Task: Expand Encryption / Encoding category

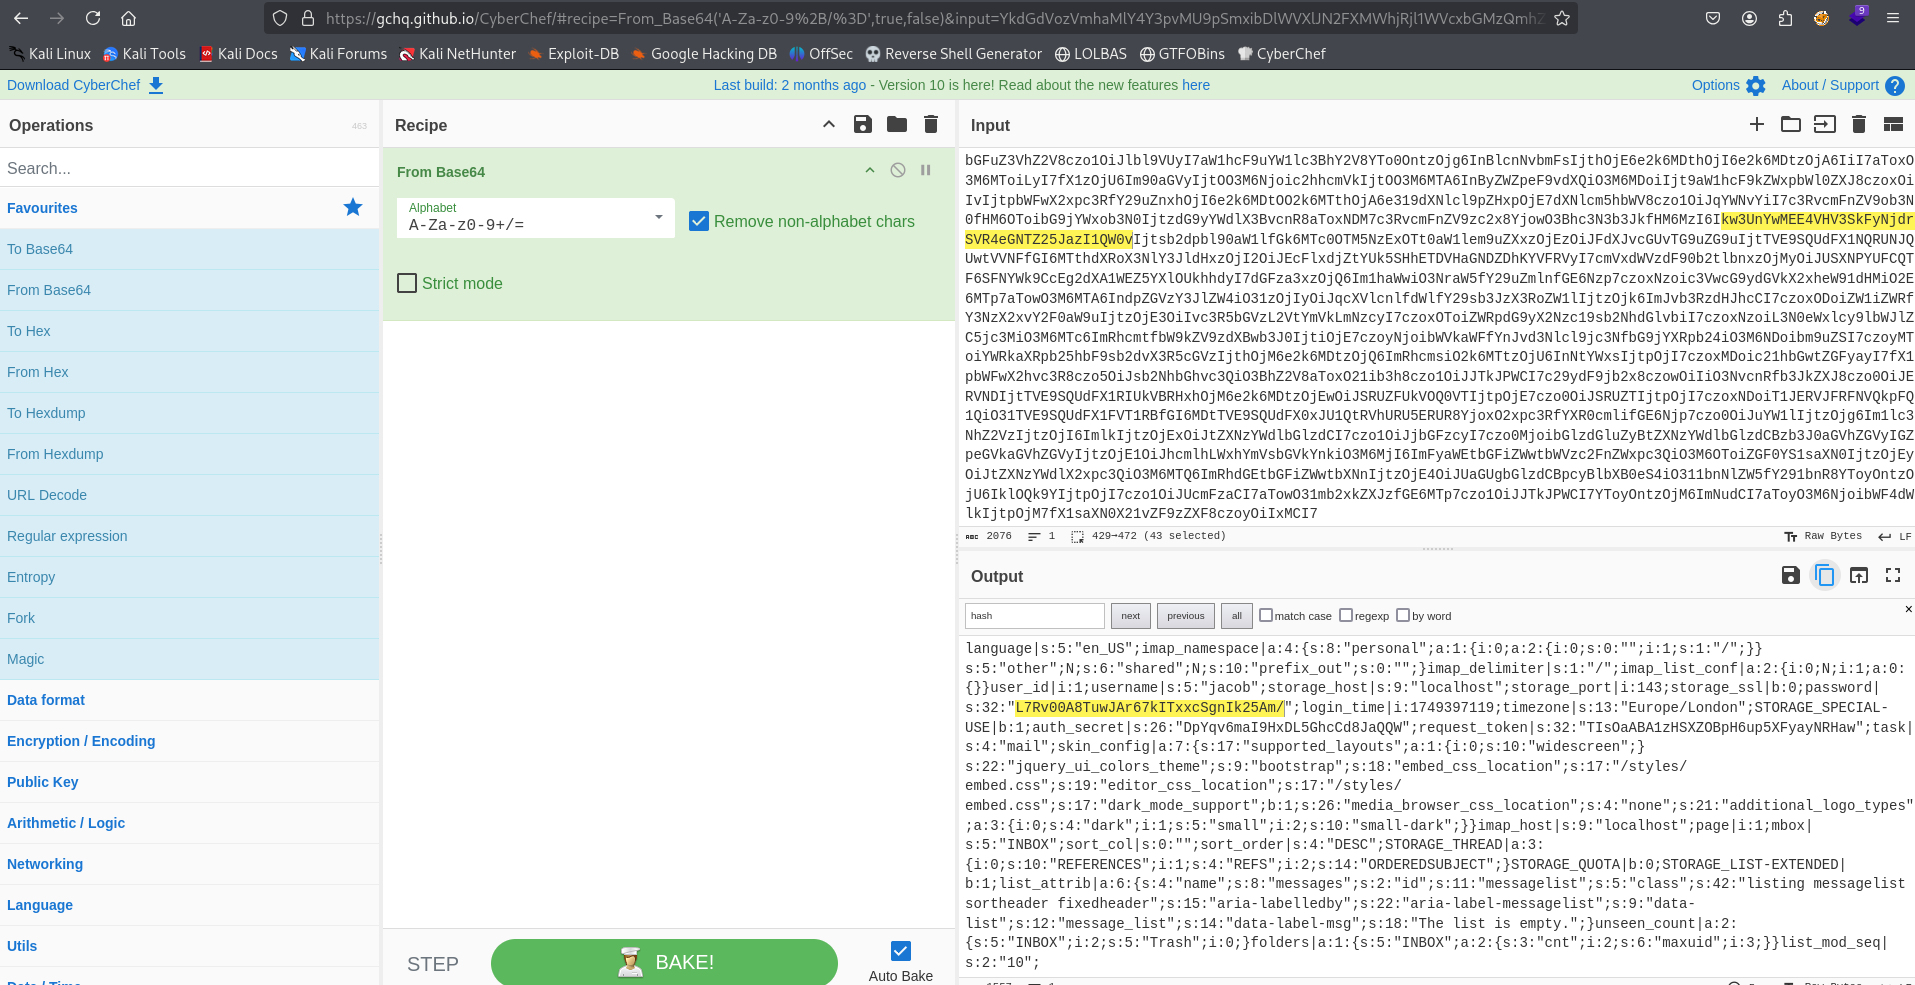Action: (x=81, y=741)
